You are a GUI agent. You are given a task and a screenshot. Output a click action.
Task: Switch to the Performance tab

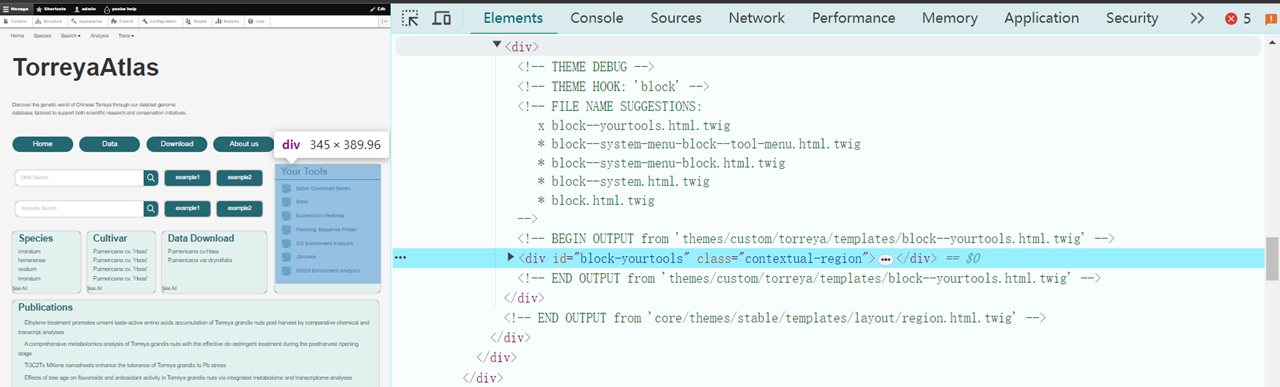[853, 18]
